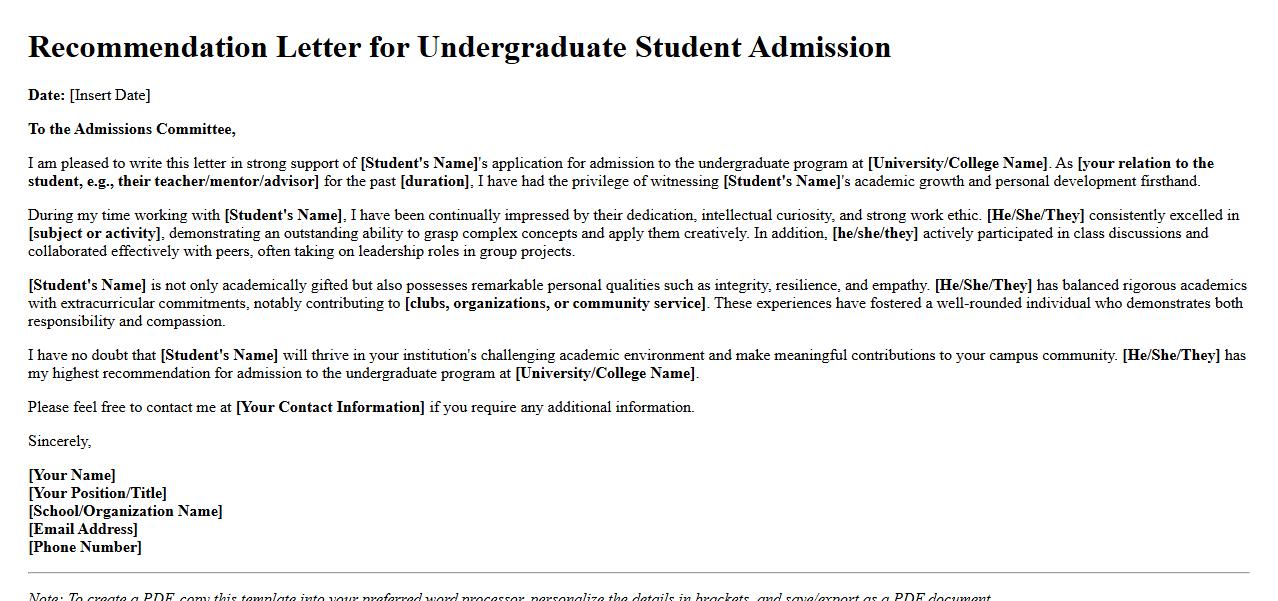Click the [School/Organization Name] placeholder
This screenshot has width=1278, height=601.
click(x=125, y=511)
